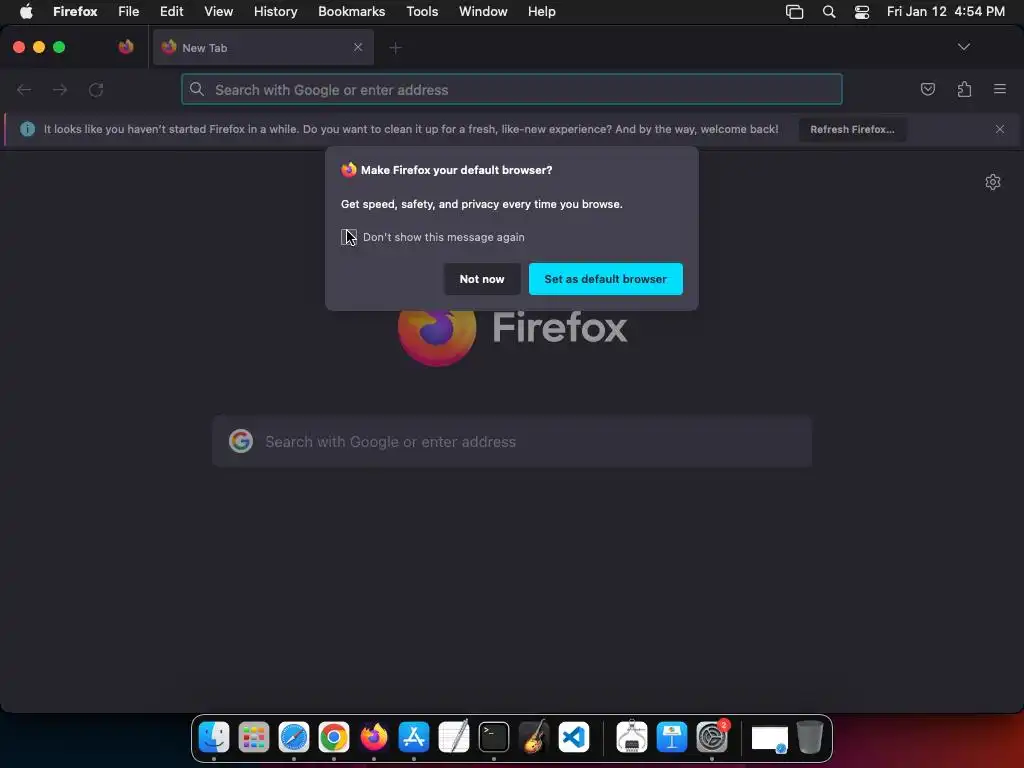Open the File menu
The height and width of the screenshot is (768, 1024).
point(129,11)
